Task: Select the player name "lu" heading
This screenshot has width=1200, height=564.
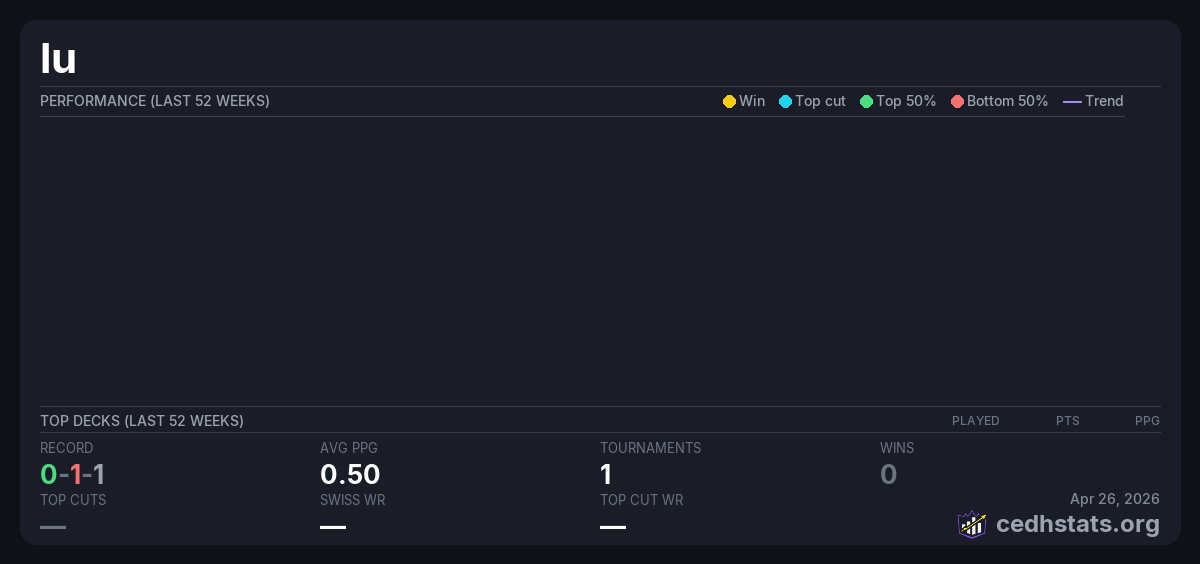Action: [x=58, y=59]
